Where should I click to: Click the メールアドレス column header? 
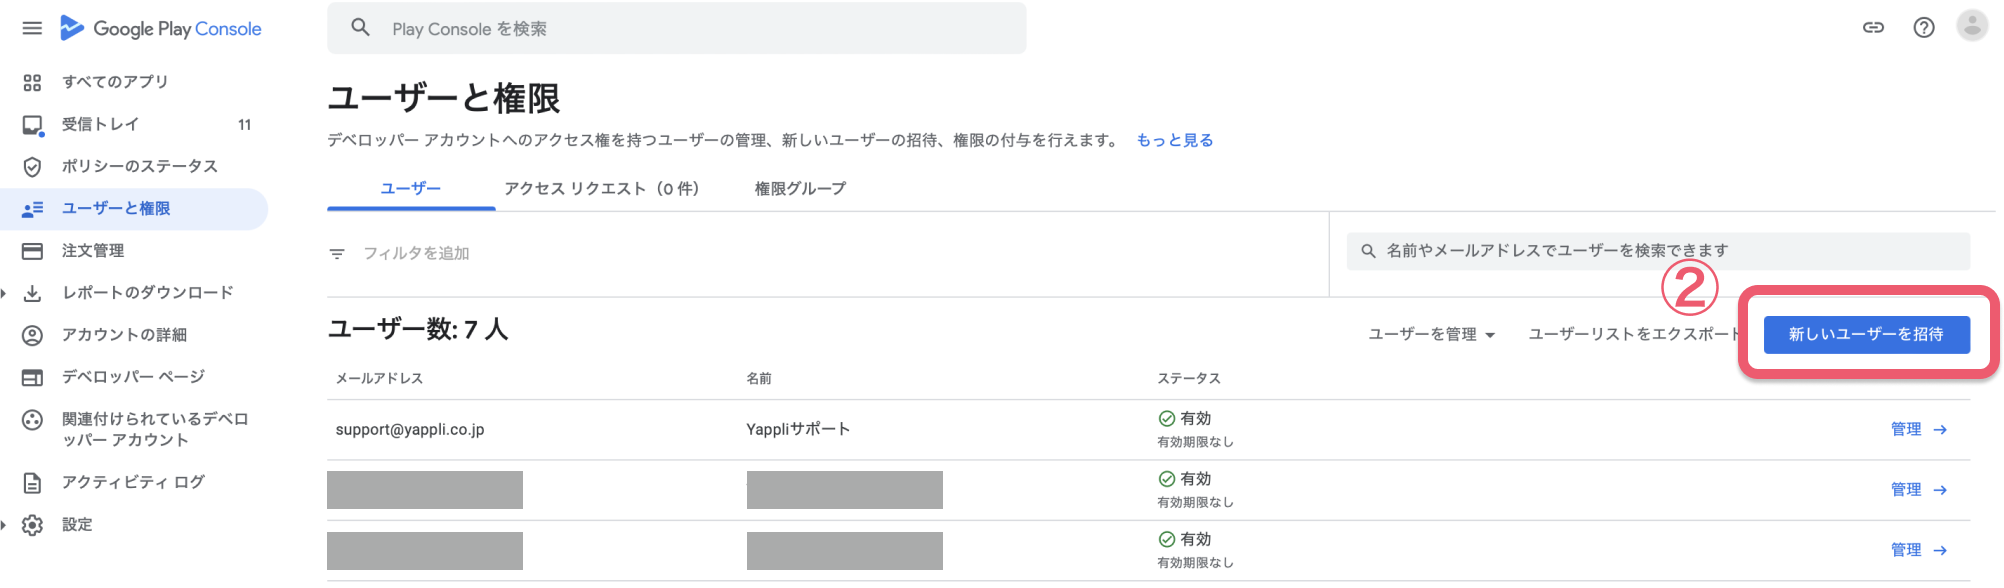click(379, 379)
